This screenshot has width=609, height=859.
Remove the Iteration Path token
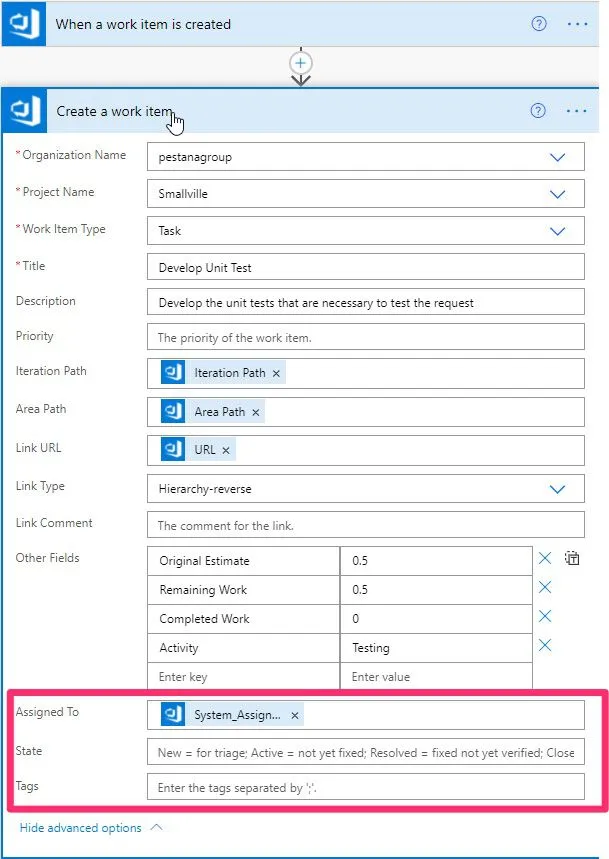tap(277, 373)
